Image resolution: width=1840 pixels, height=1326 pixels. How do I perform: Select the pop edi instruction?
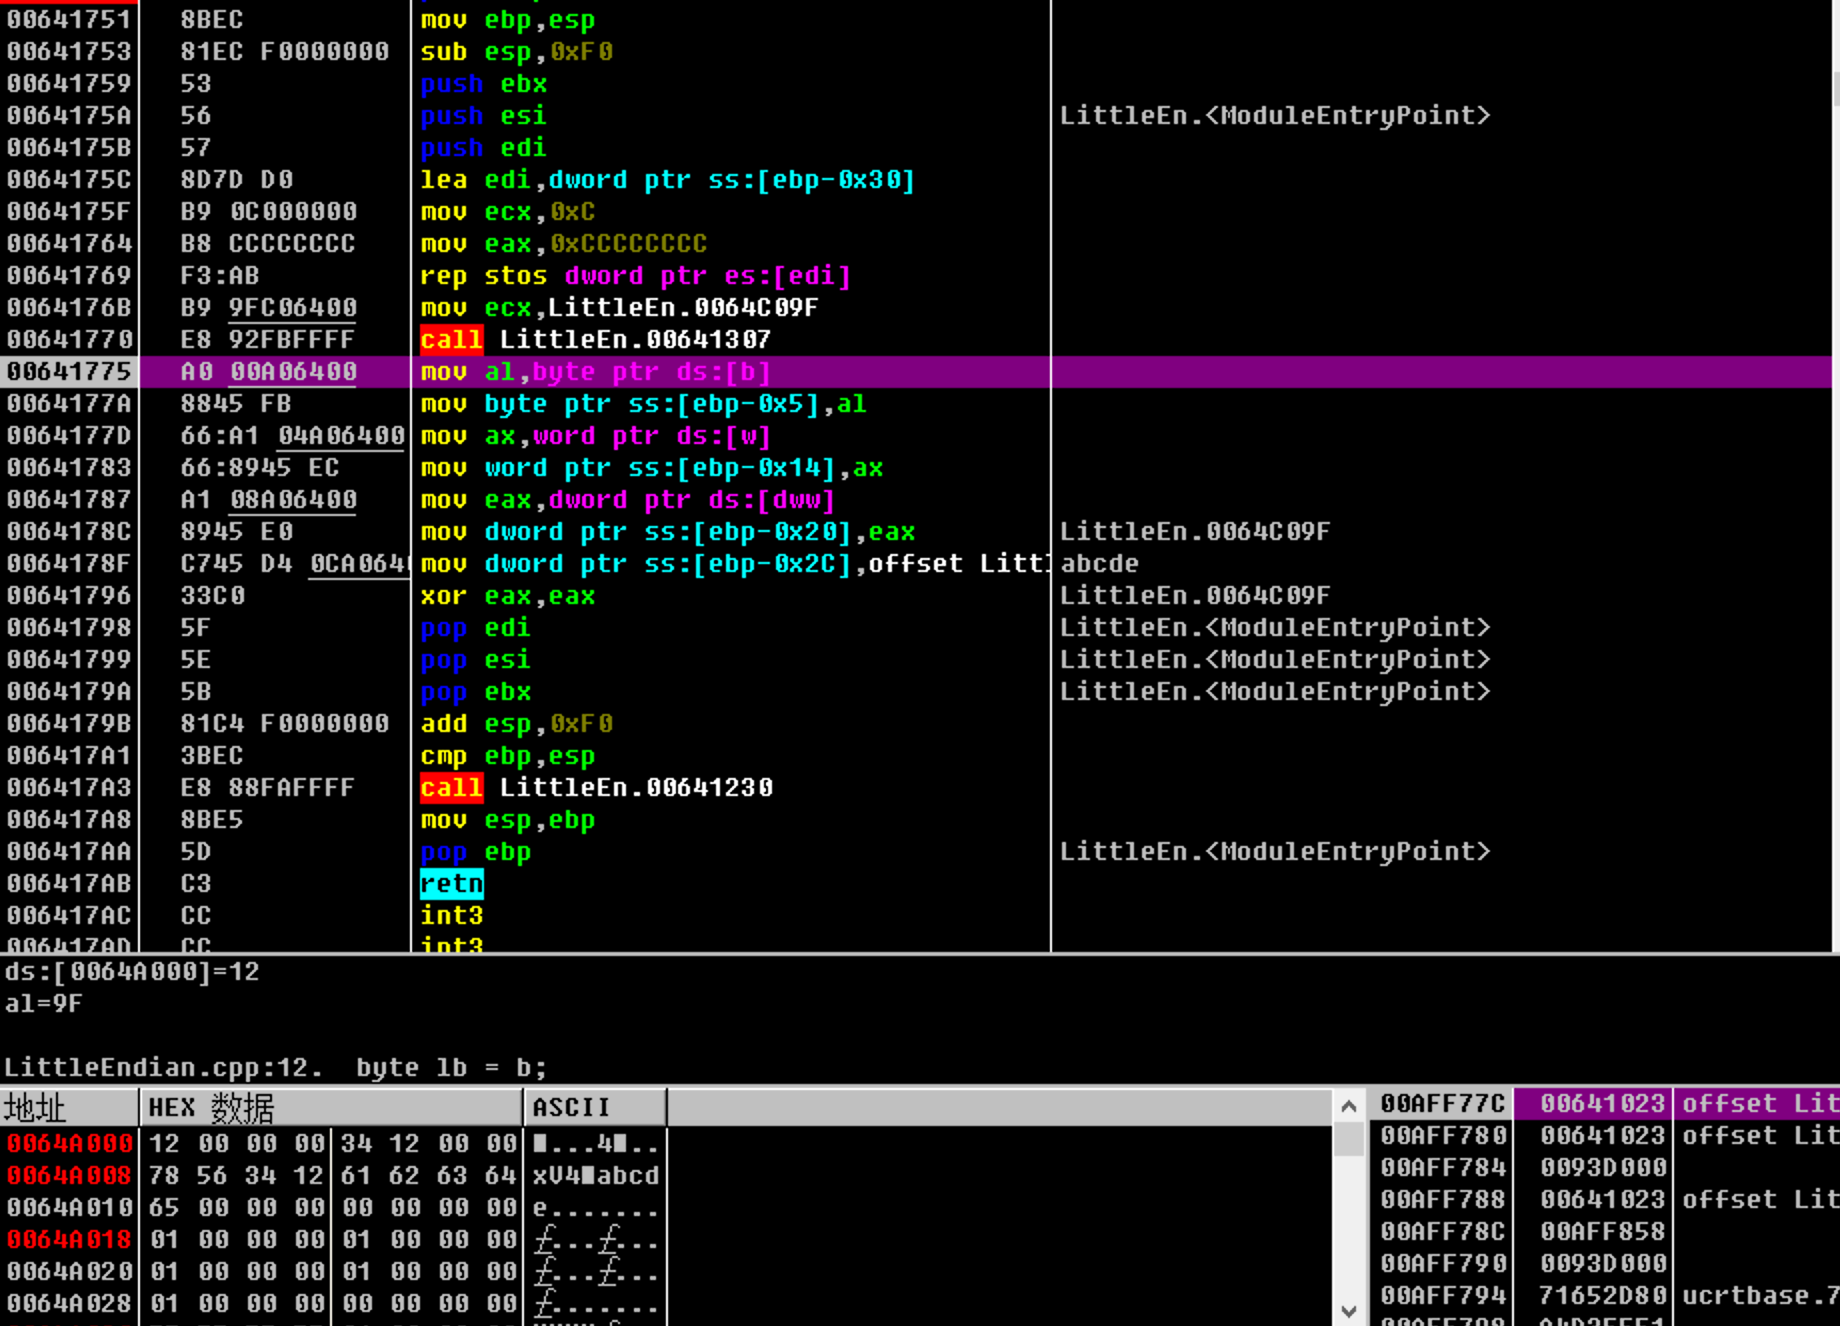(x=476, y=628)
